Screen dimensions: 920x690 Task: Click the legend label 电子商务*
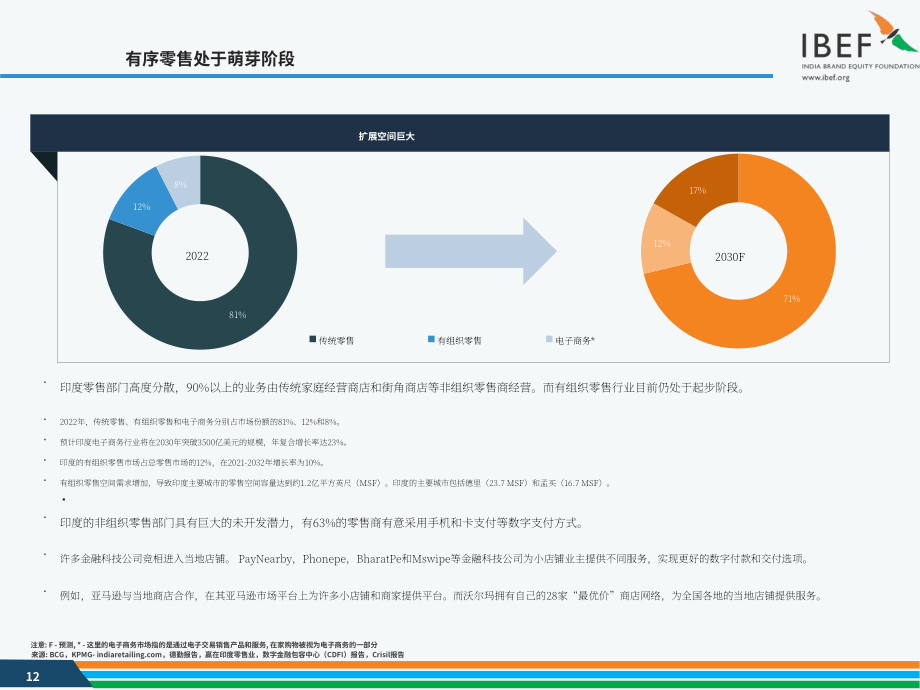[575, 340]
